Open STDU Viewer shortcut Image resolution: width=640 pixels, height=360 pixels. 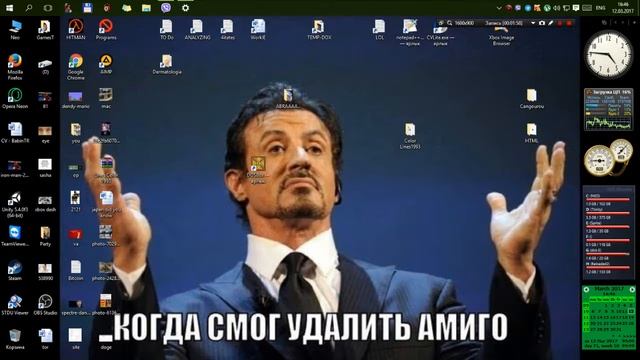coord(15,305)
